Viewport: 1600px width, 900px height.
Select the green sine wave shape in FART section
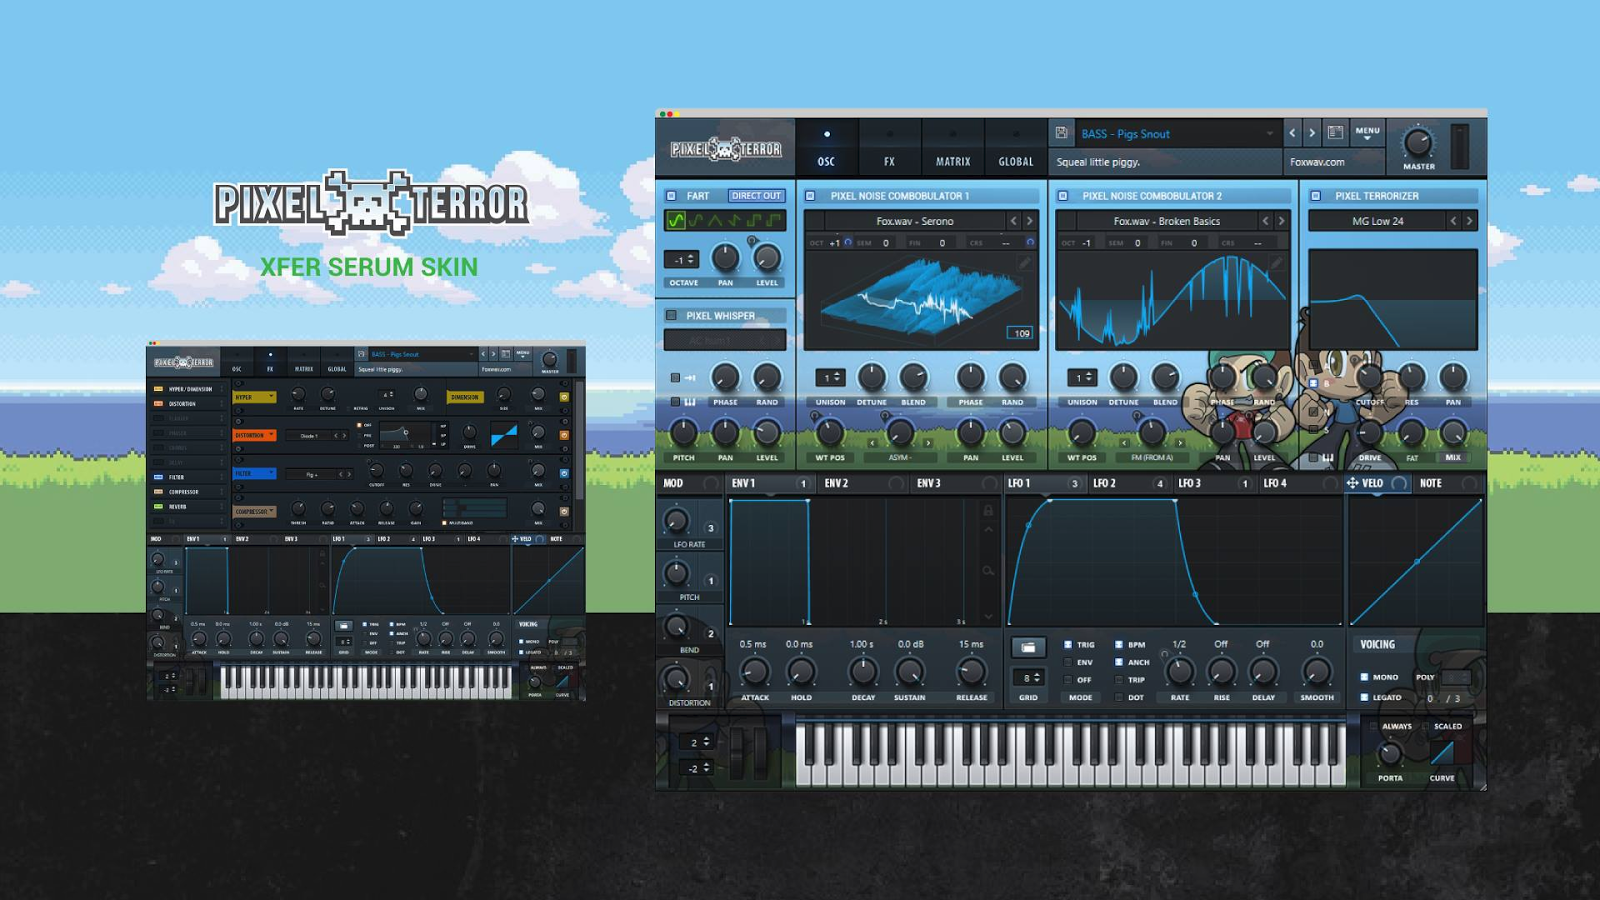point(677,222)
